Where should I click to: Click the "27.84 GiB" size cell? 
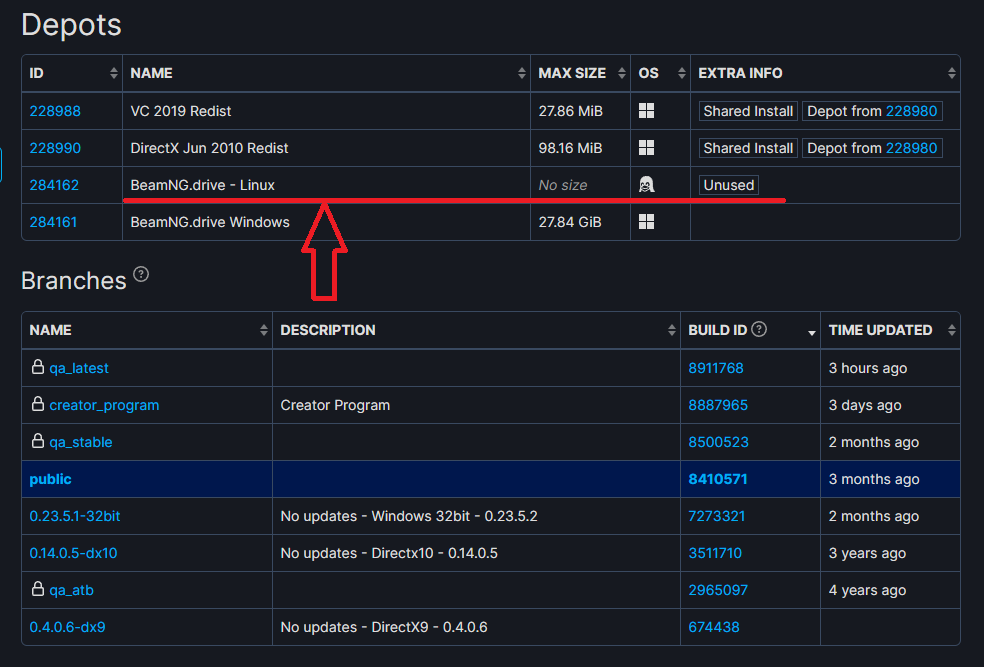570,222
